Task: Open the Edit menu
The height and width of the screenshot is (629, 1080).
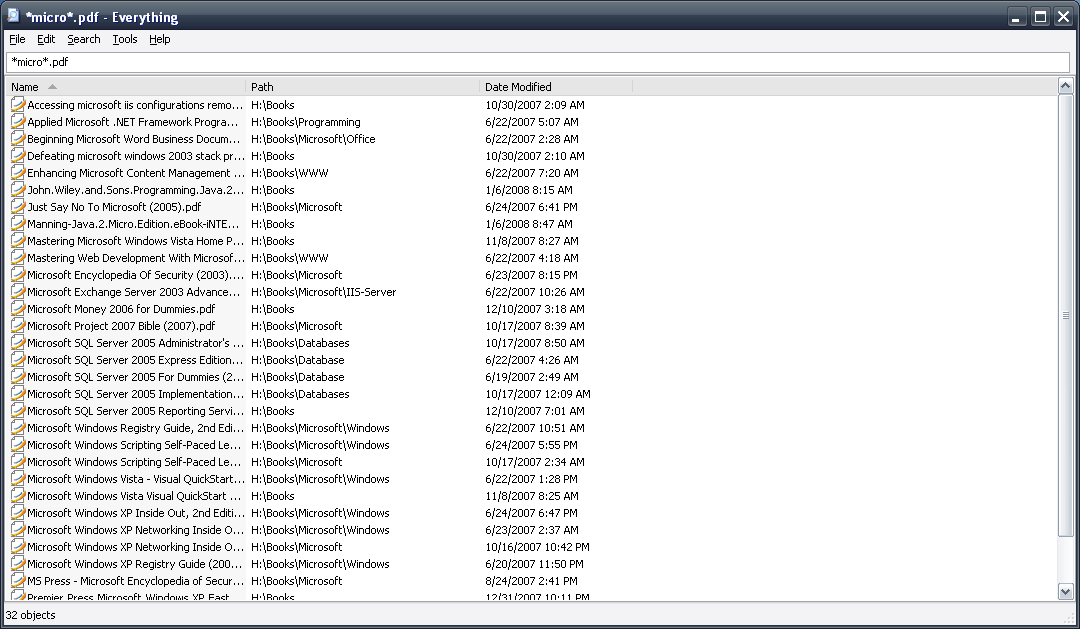Action: pyautogui.click(x=45, y=39)
